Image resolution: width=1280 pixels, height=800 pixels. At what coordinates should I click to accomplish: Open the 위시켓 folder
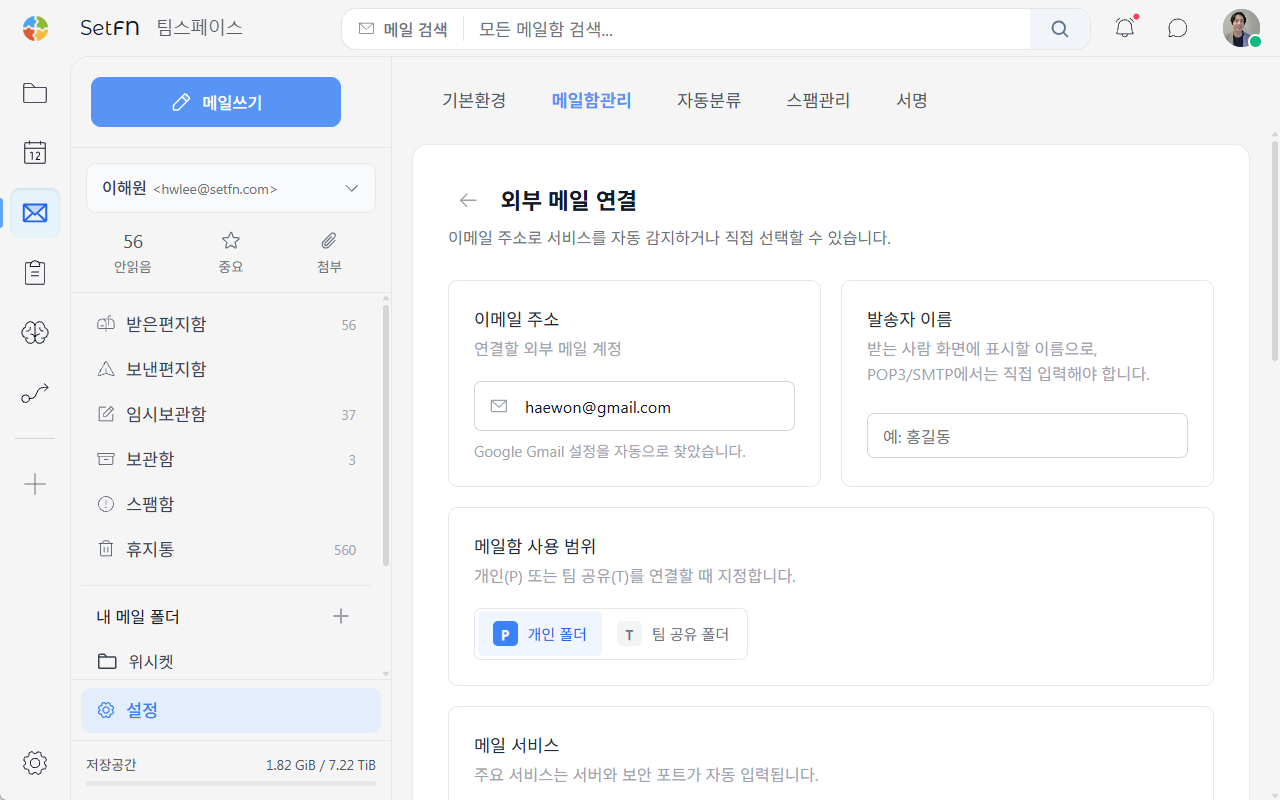point(226,661)
